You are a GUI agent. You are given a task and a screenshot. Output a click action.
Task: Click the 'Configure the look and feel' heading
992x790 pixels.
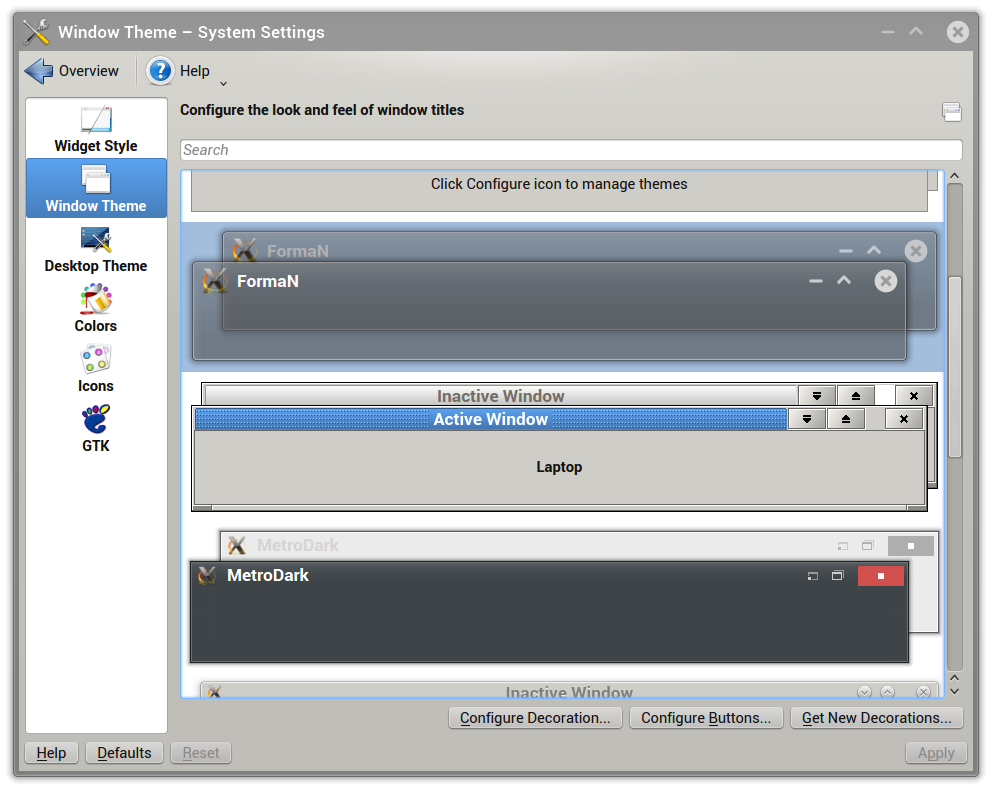click(322, 110)
